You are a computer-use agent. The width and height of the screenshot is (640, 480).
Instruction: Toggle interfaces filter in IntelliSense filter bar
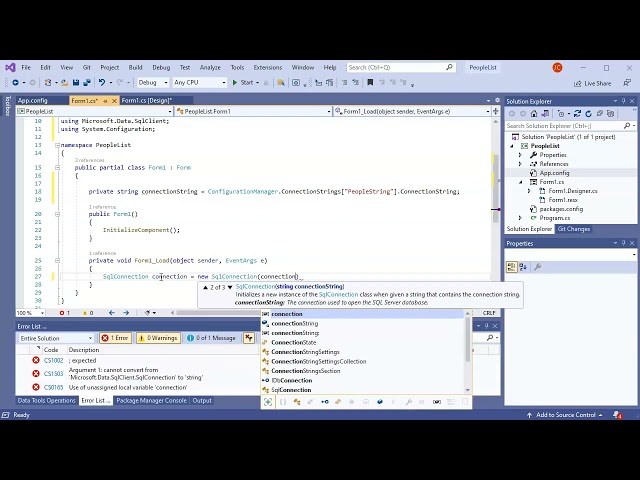tap(324, 402)
